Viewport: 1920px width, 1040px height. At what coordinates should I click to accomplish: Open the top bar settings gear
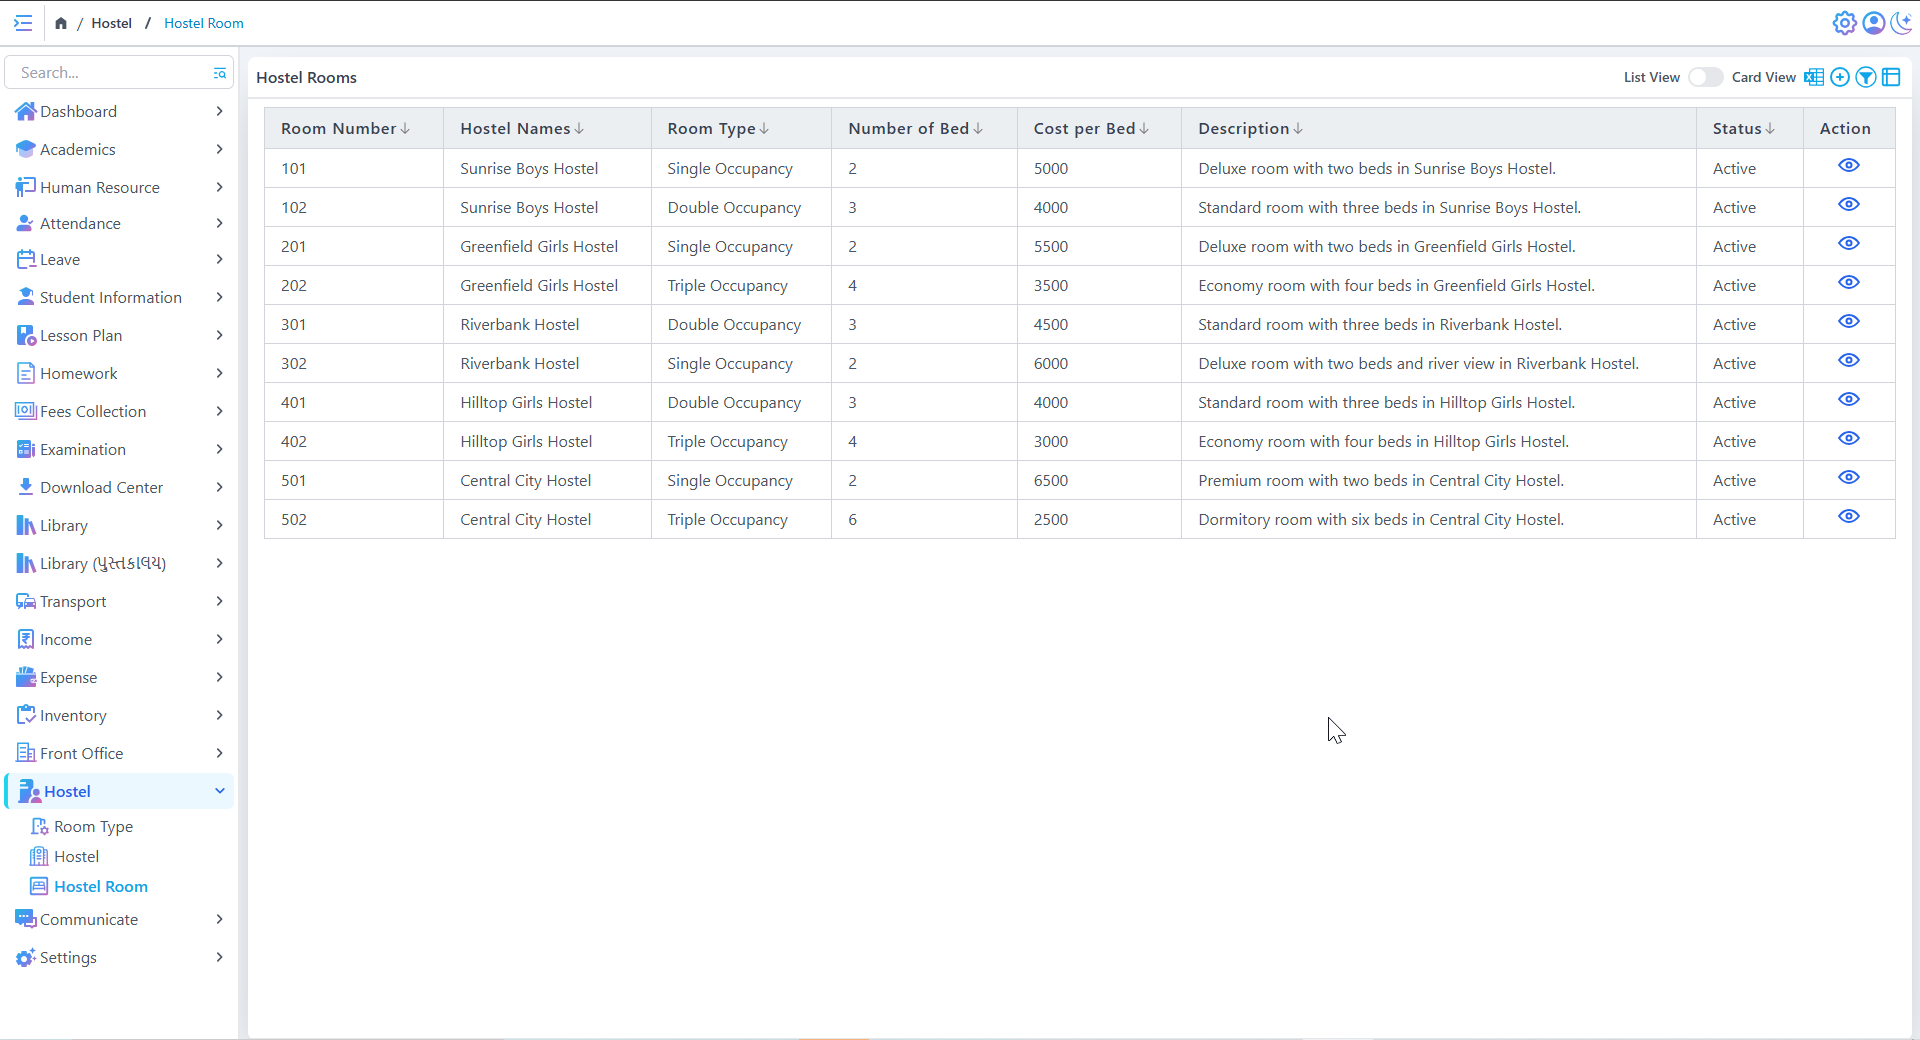[x=1844, y=23]
